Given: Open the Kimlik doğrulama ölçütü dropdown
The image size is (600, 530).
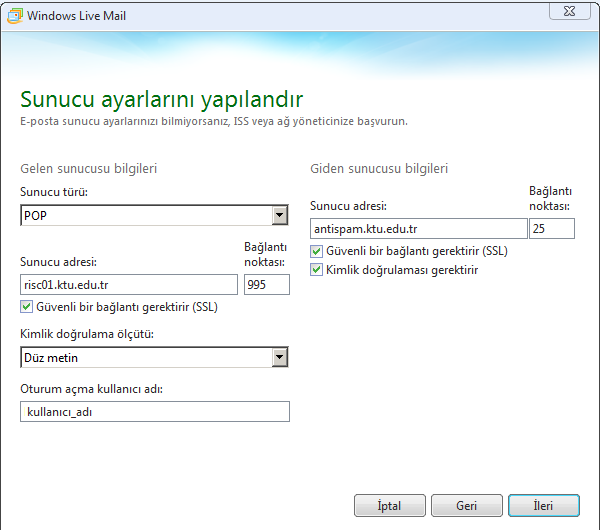Looking at the screenshot, I should (x=280, y=357).
